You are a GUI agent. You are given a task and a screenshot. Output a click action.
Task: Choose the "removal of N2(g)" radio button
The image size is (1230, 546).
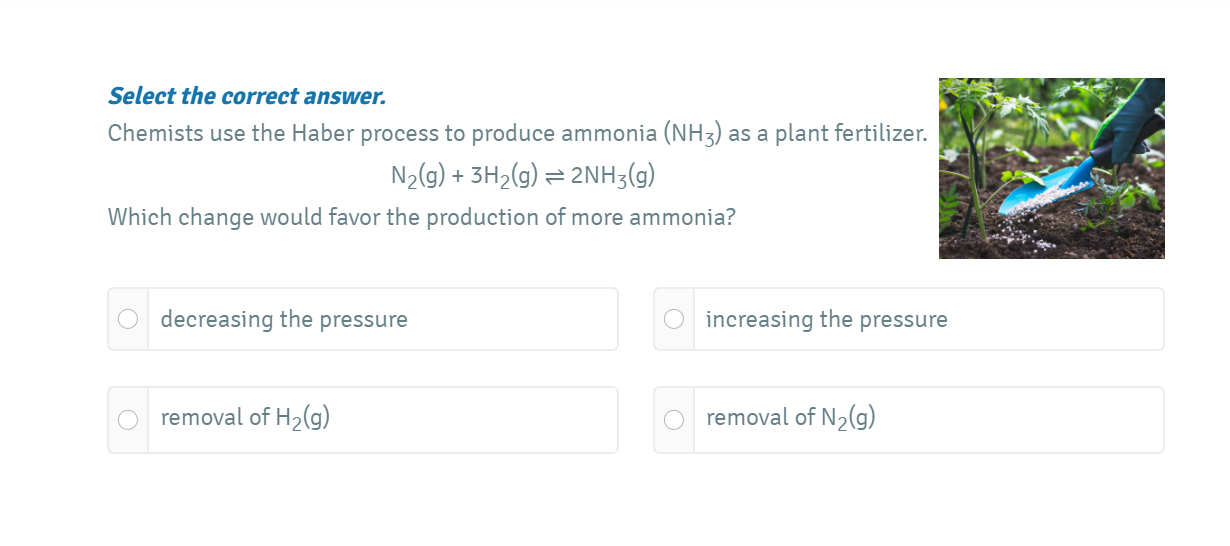[674, 420]
